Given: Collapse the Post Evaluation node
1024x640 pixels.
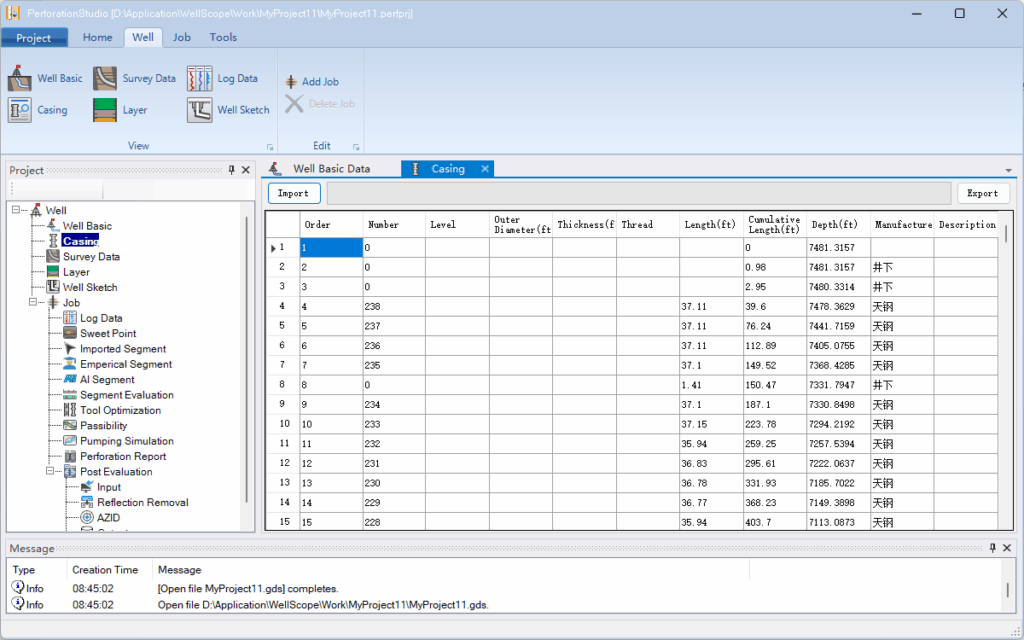Looking at the screenshot, I should pyautogui.click(x=51, y=471).
